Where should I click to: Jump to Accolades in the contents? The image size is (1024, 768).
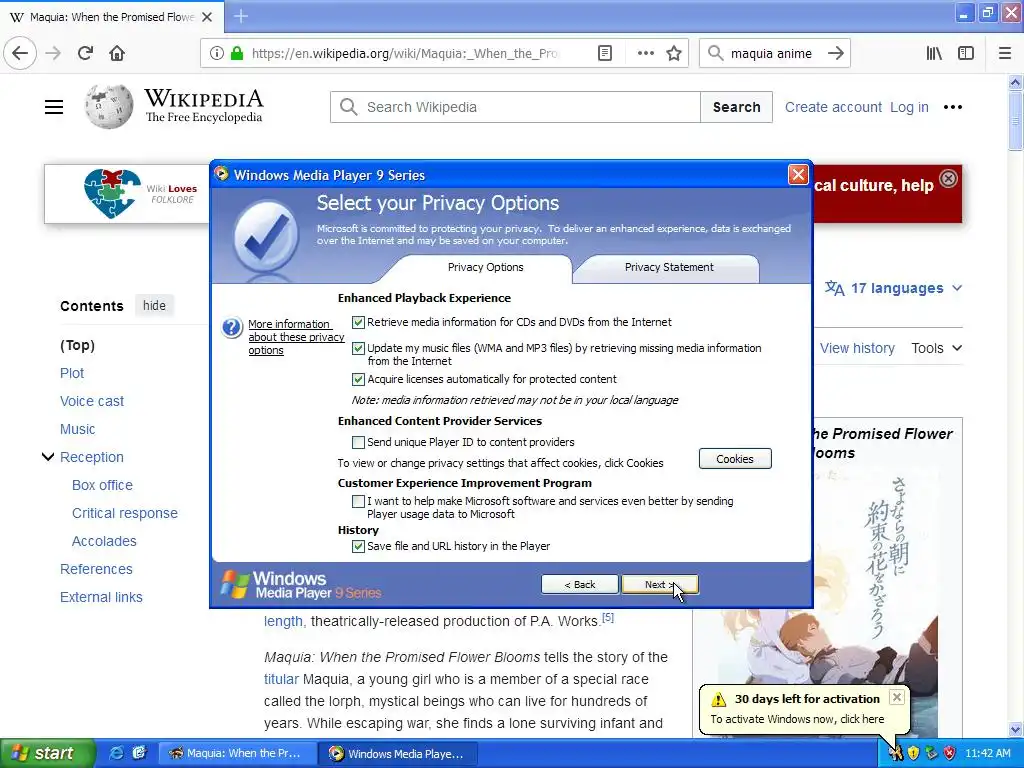click(104, 541)
